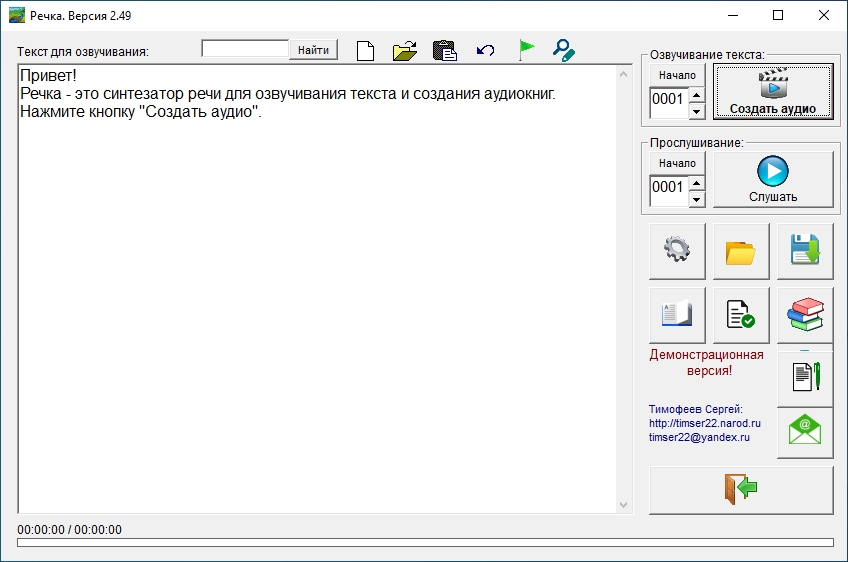Click the 0001 field under Прослушивание

670,190
